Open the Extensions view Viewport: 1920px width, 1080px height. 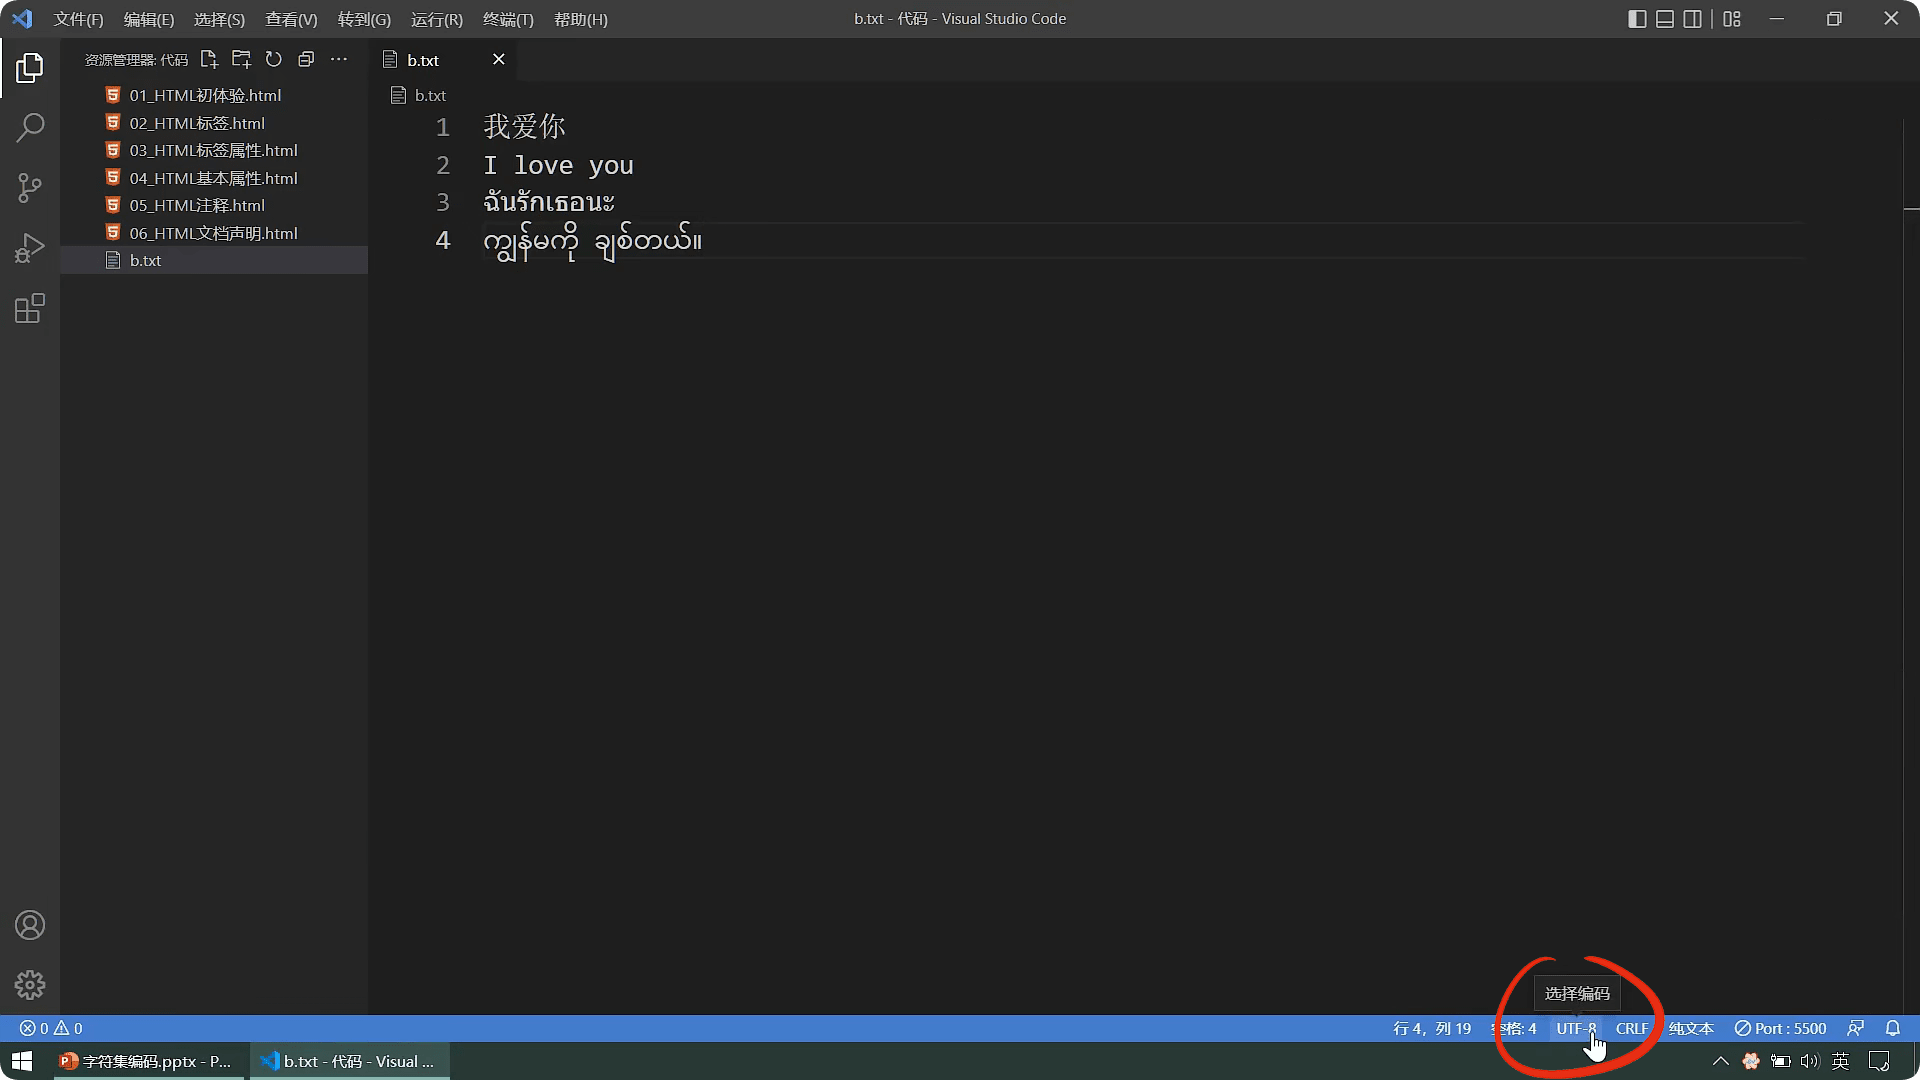point(30,309)
